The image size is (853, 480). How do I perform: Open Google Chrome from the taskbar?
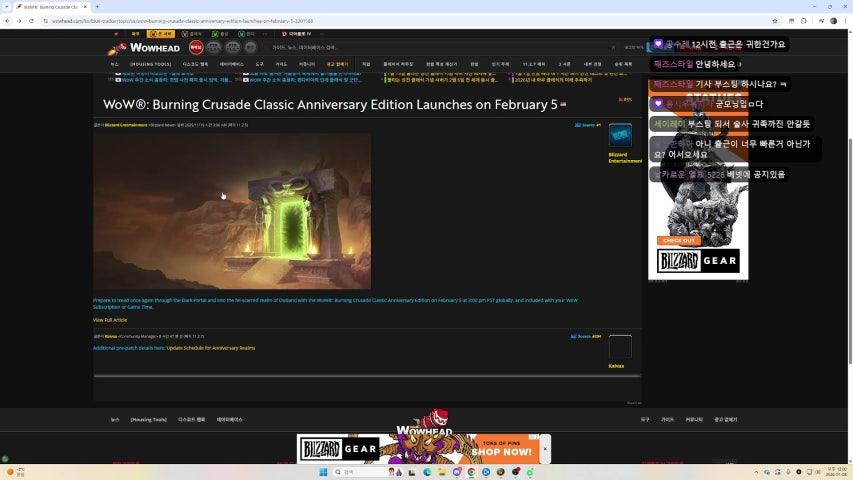tap(471, 472)
